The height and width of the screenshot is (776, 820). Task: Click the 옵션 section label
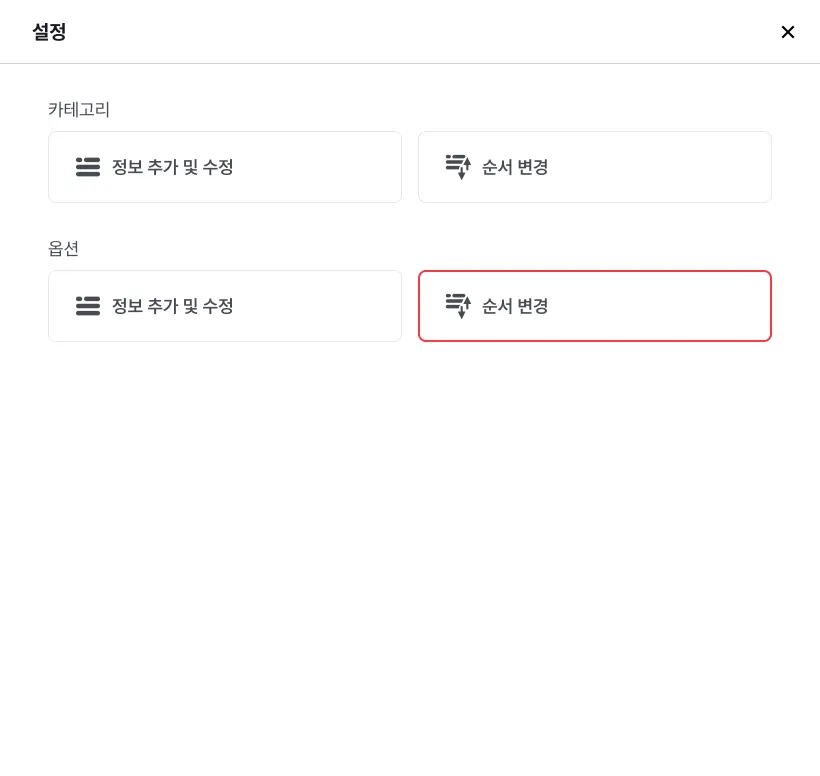[x=64, y=249]
